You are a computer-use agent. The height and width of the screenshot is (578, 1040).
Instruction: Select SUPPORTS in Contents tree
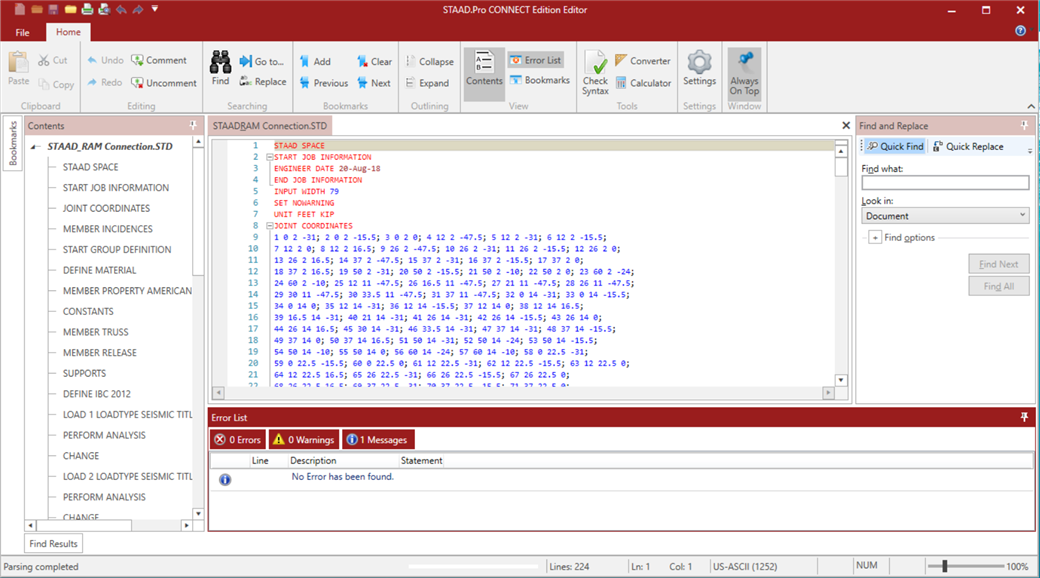click(84, 373)
